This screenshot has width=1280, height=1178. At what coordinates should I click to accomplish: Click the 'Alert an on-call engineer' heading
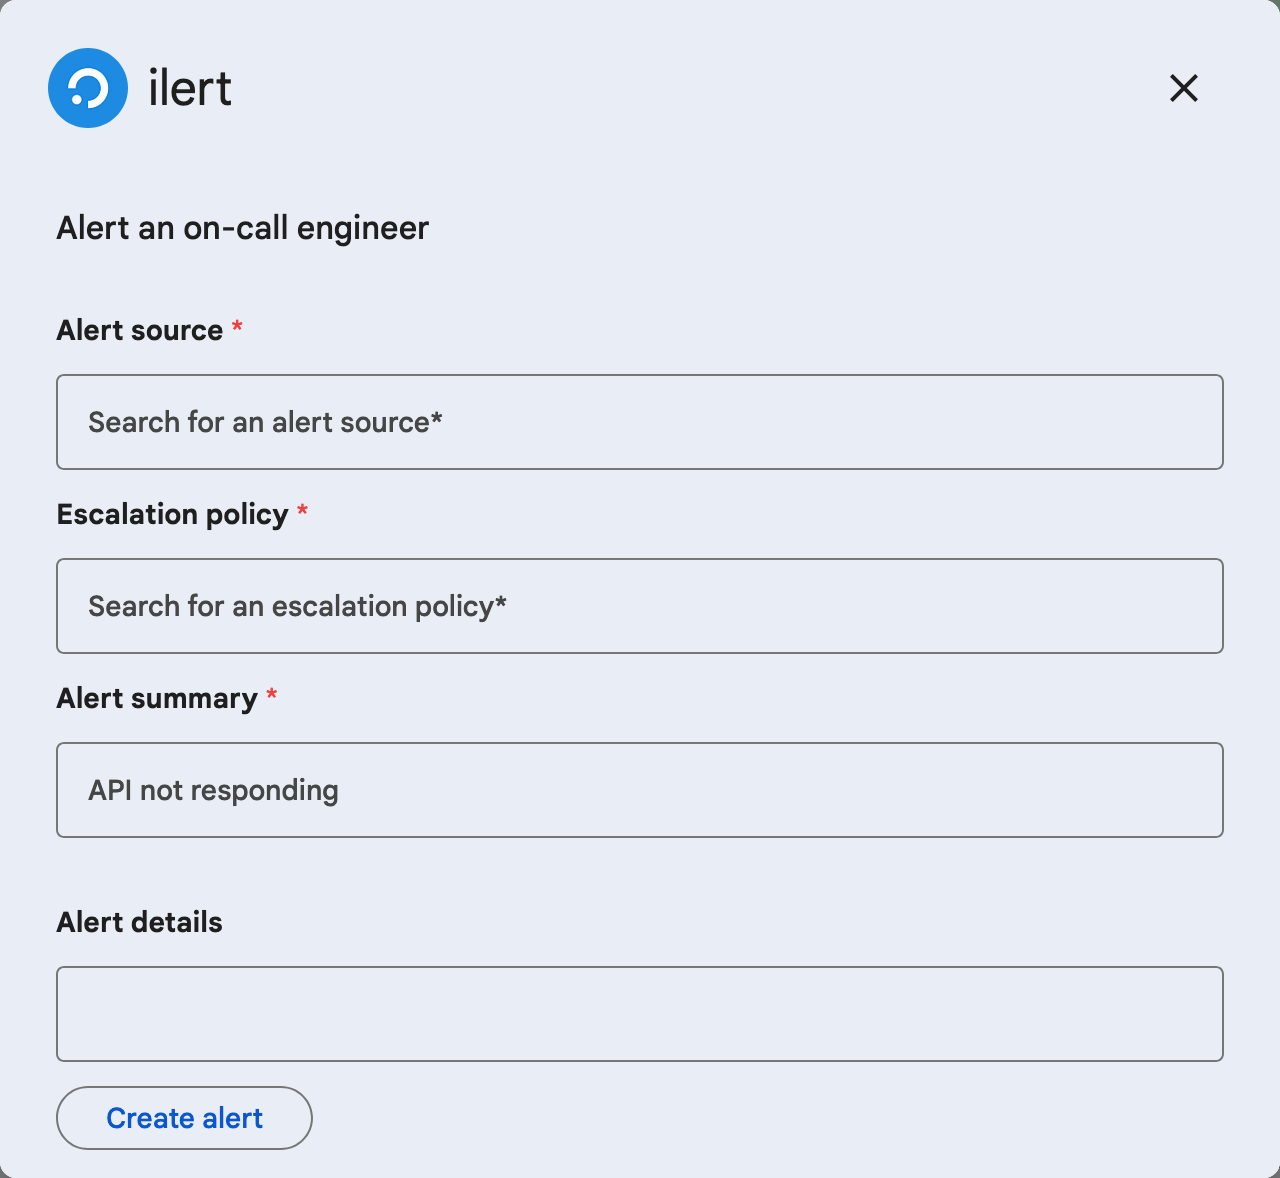pos(242,228)
